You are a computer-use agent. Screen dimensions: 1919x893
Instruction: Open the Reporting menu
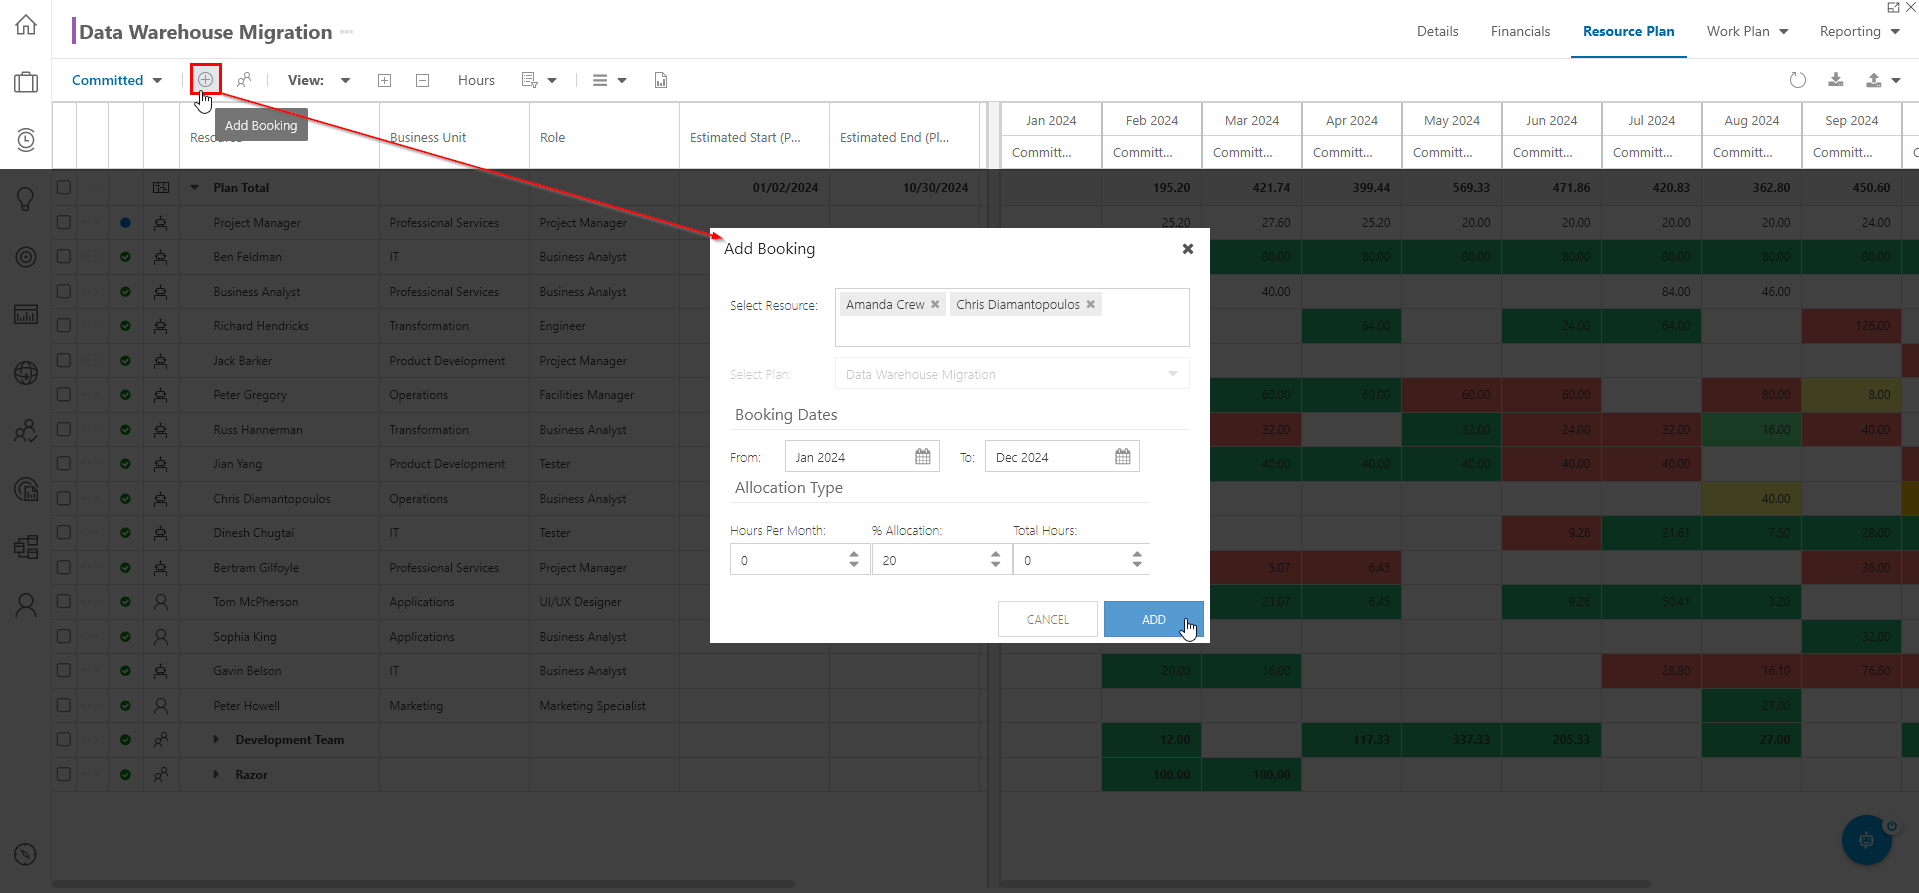coord(1859,31)
